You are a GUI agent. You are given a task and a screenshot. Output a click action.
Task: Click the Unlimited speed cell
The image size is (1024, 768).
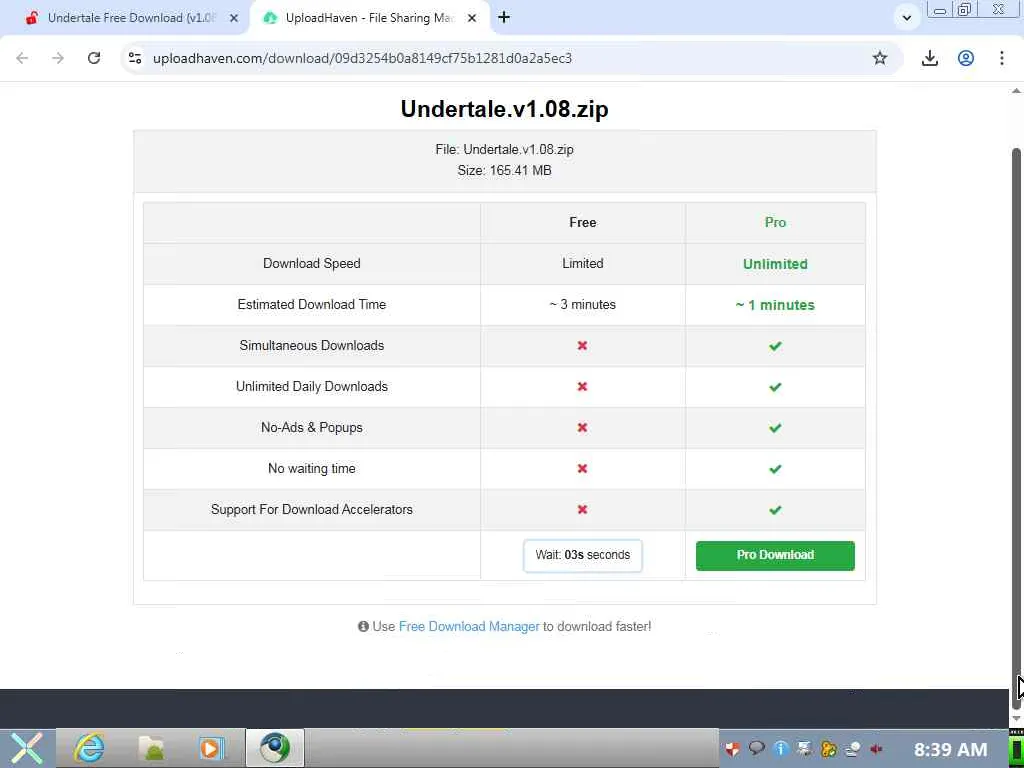pyautogui.click(x=775, y=264)
